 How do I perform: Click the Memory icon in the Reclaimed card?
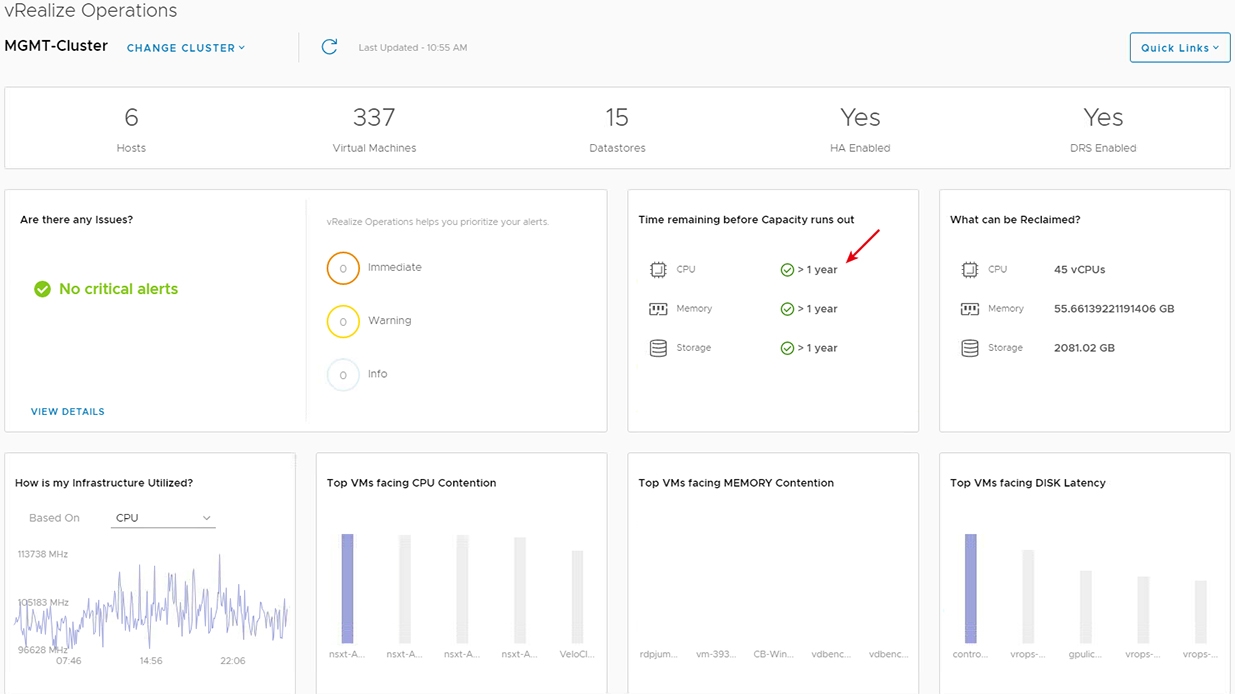click(970, 309)
